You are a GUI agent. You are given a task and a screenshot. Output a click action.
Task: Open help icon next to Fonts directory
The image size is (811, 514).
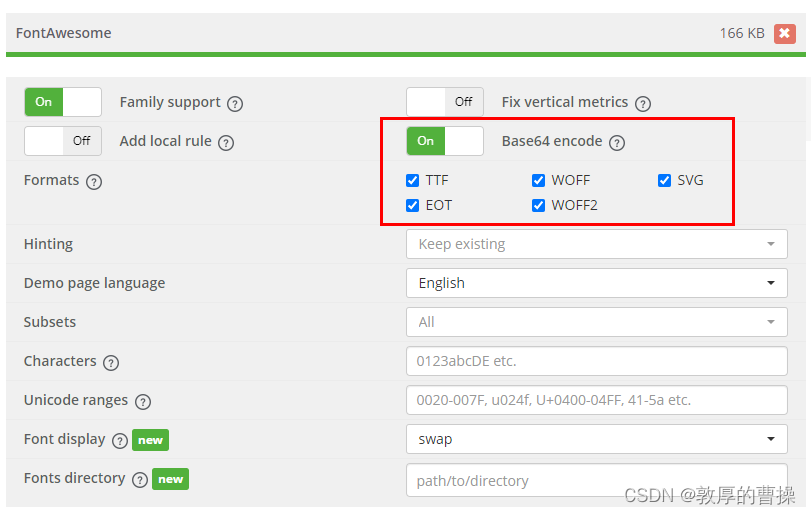[x=140, y=480]
